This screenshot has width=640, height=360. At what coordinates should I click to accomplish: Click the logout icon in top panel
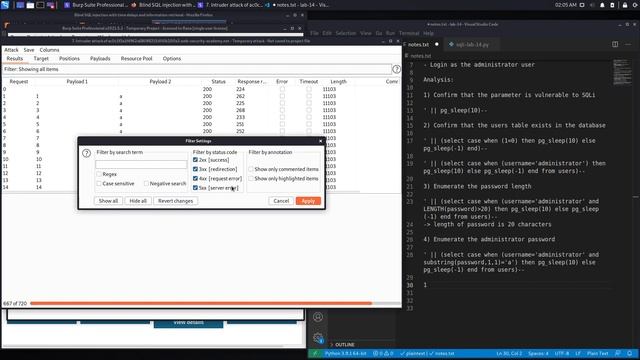tap(636, 5)
